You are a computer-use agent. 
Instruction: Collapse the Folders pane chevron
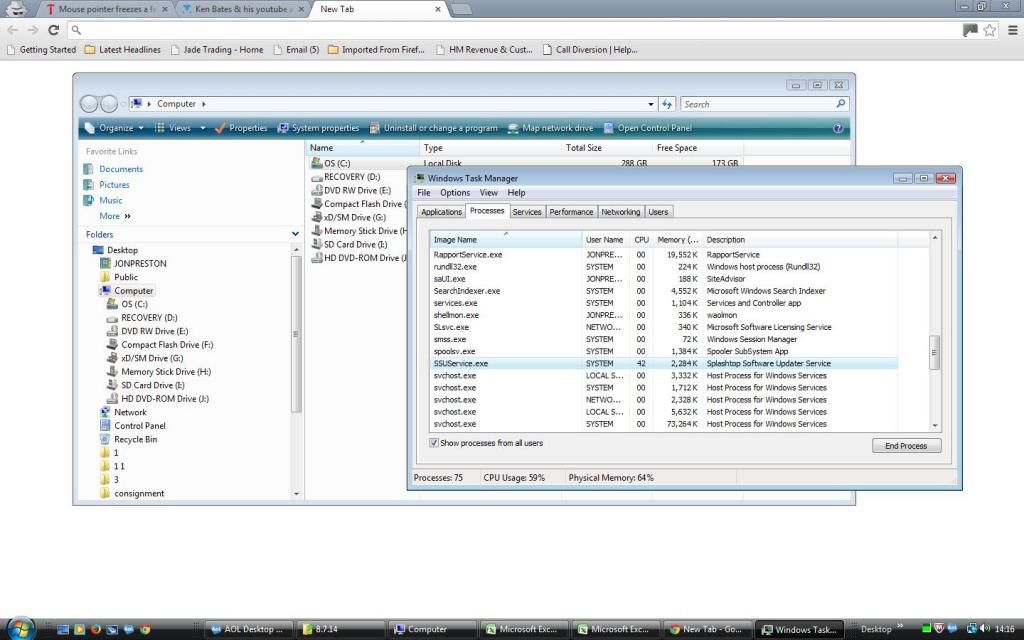(295, 234)
